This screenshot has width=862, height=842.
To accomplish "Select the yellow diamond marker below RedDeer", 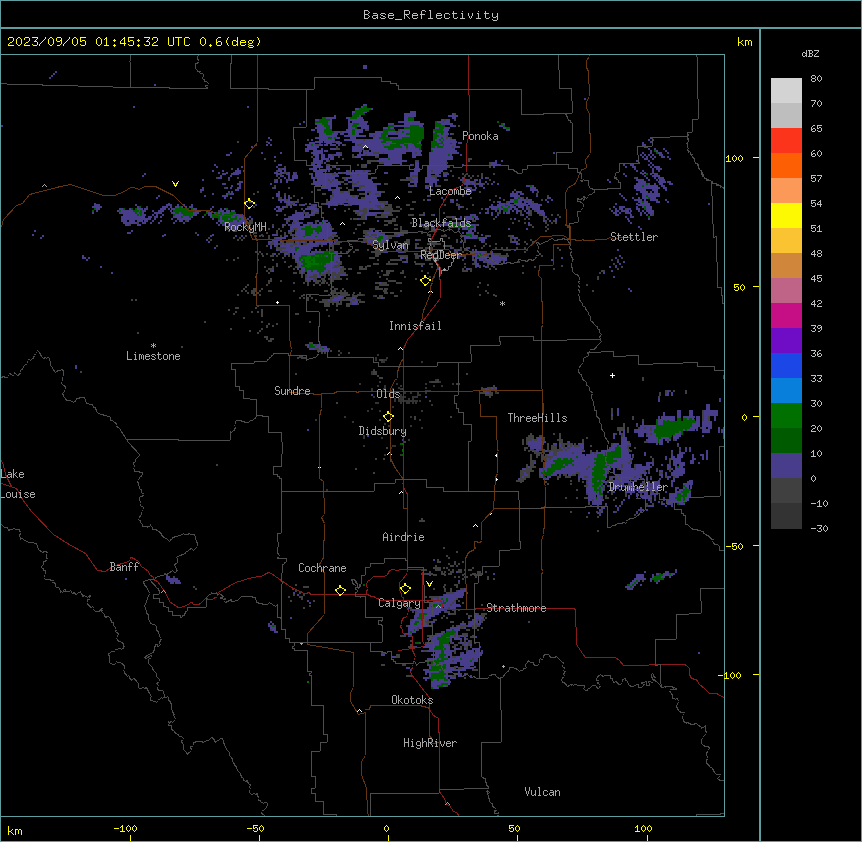I will coord(426,281).
